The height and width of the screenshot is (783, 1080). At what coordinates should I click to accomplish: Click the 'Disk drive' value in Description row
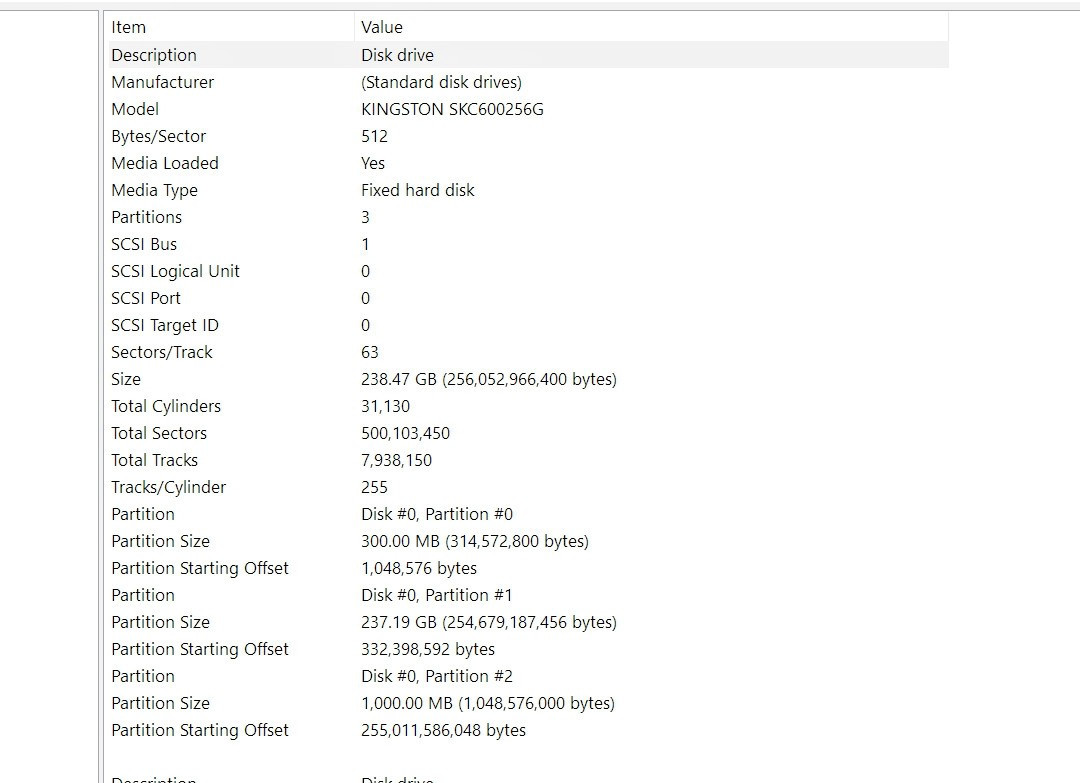(x=397, y=55)
